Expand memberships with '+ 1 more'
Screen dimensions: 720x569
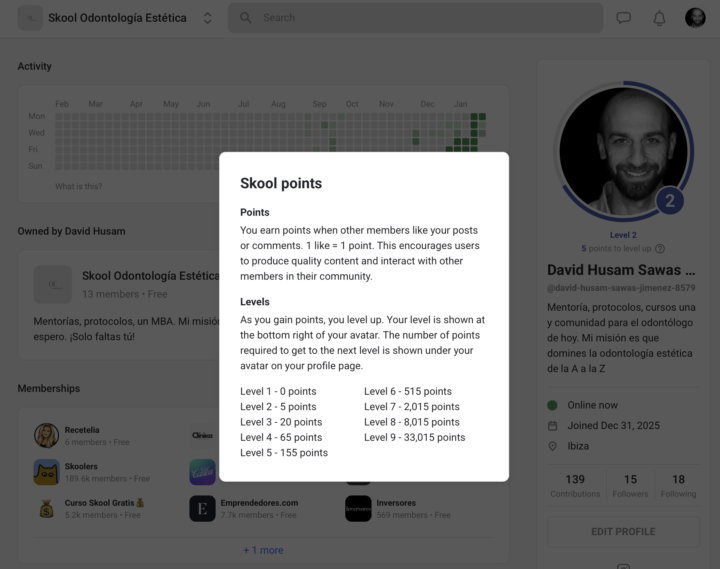point(263,550)
